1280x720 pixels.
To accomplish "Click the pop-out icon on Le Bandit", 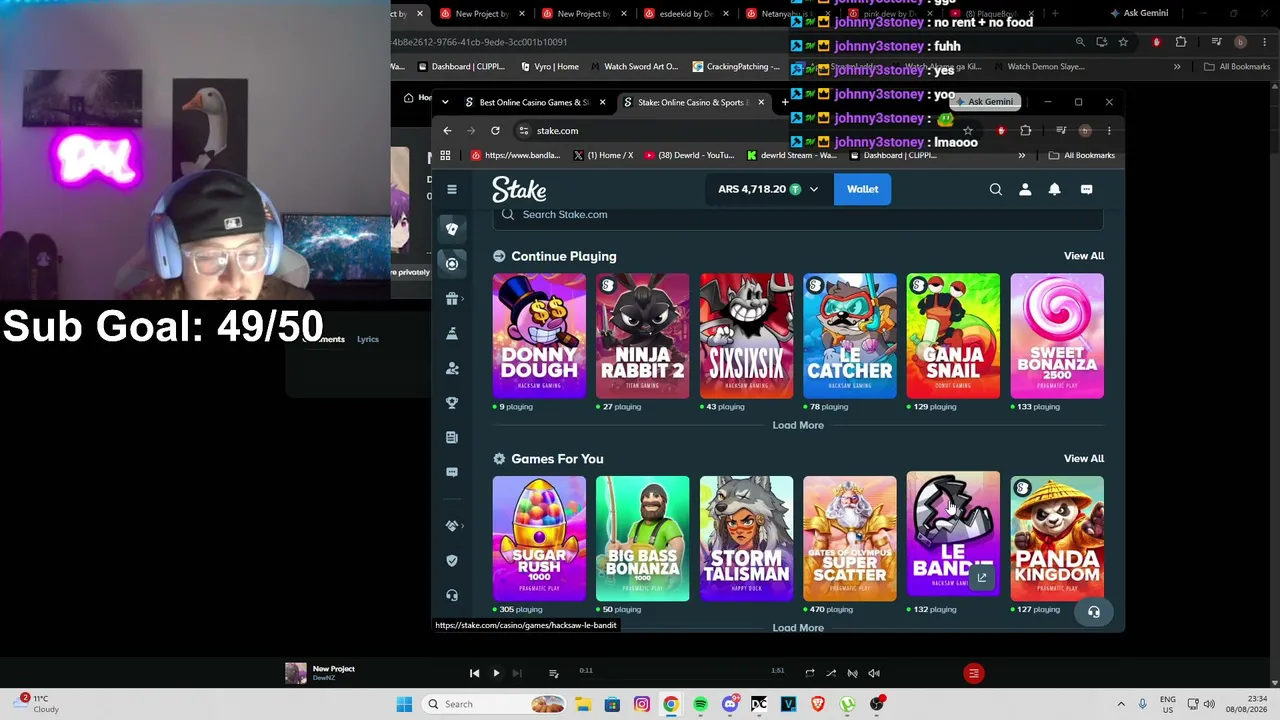I will point(982,577).
